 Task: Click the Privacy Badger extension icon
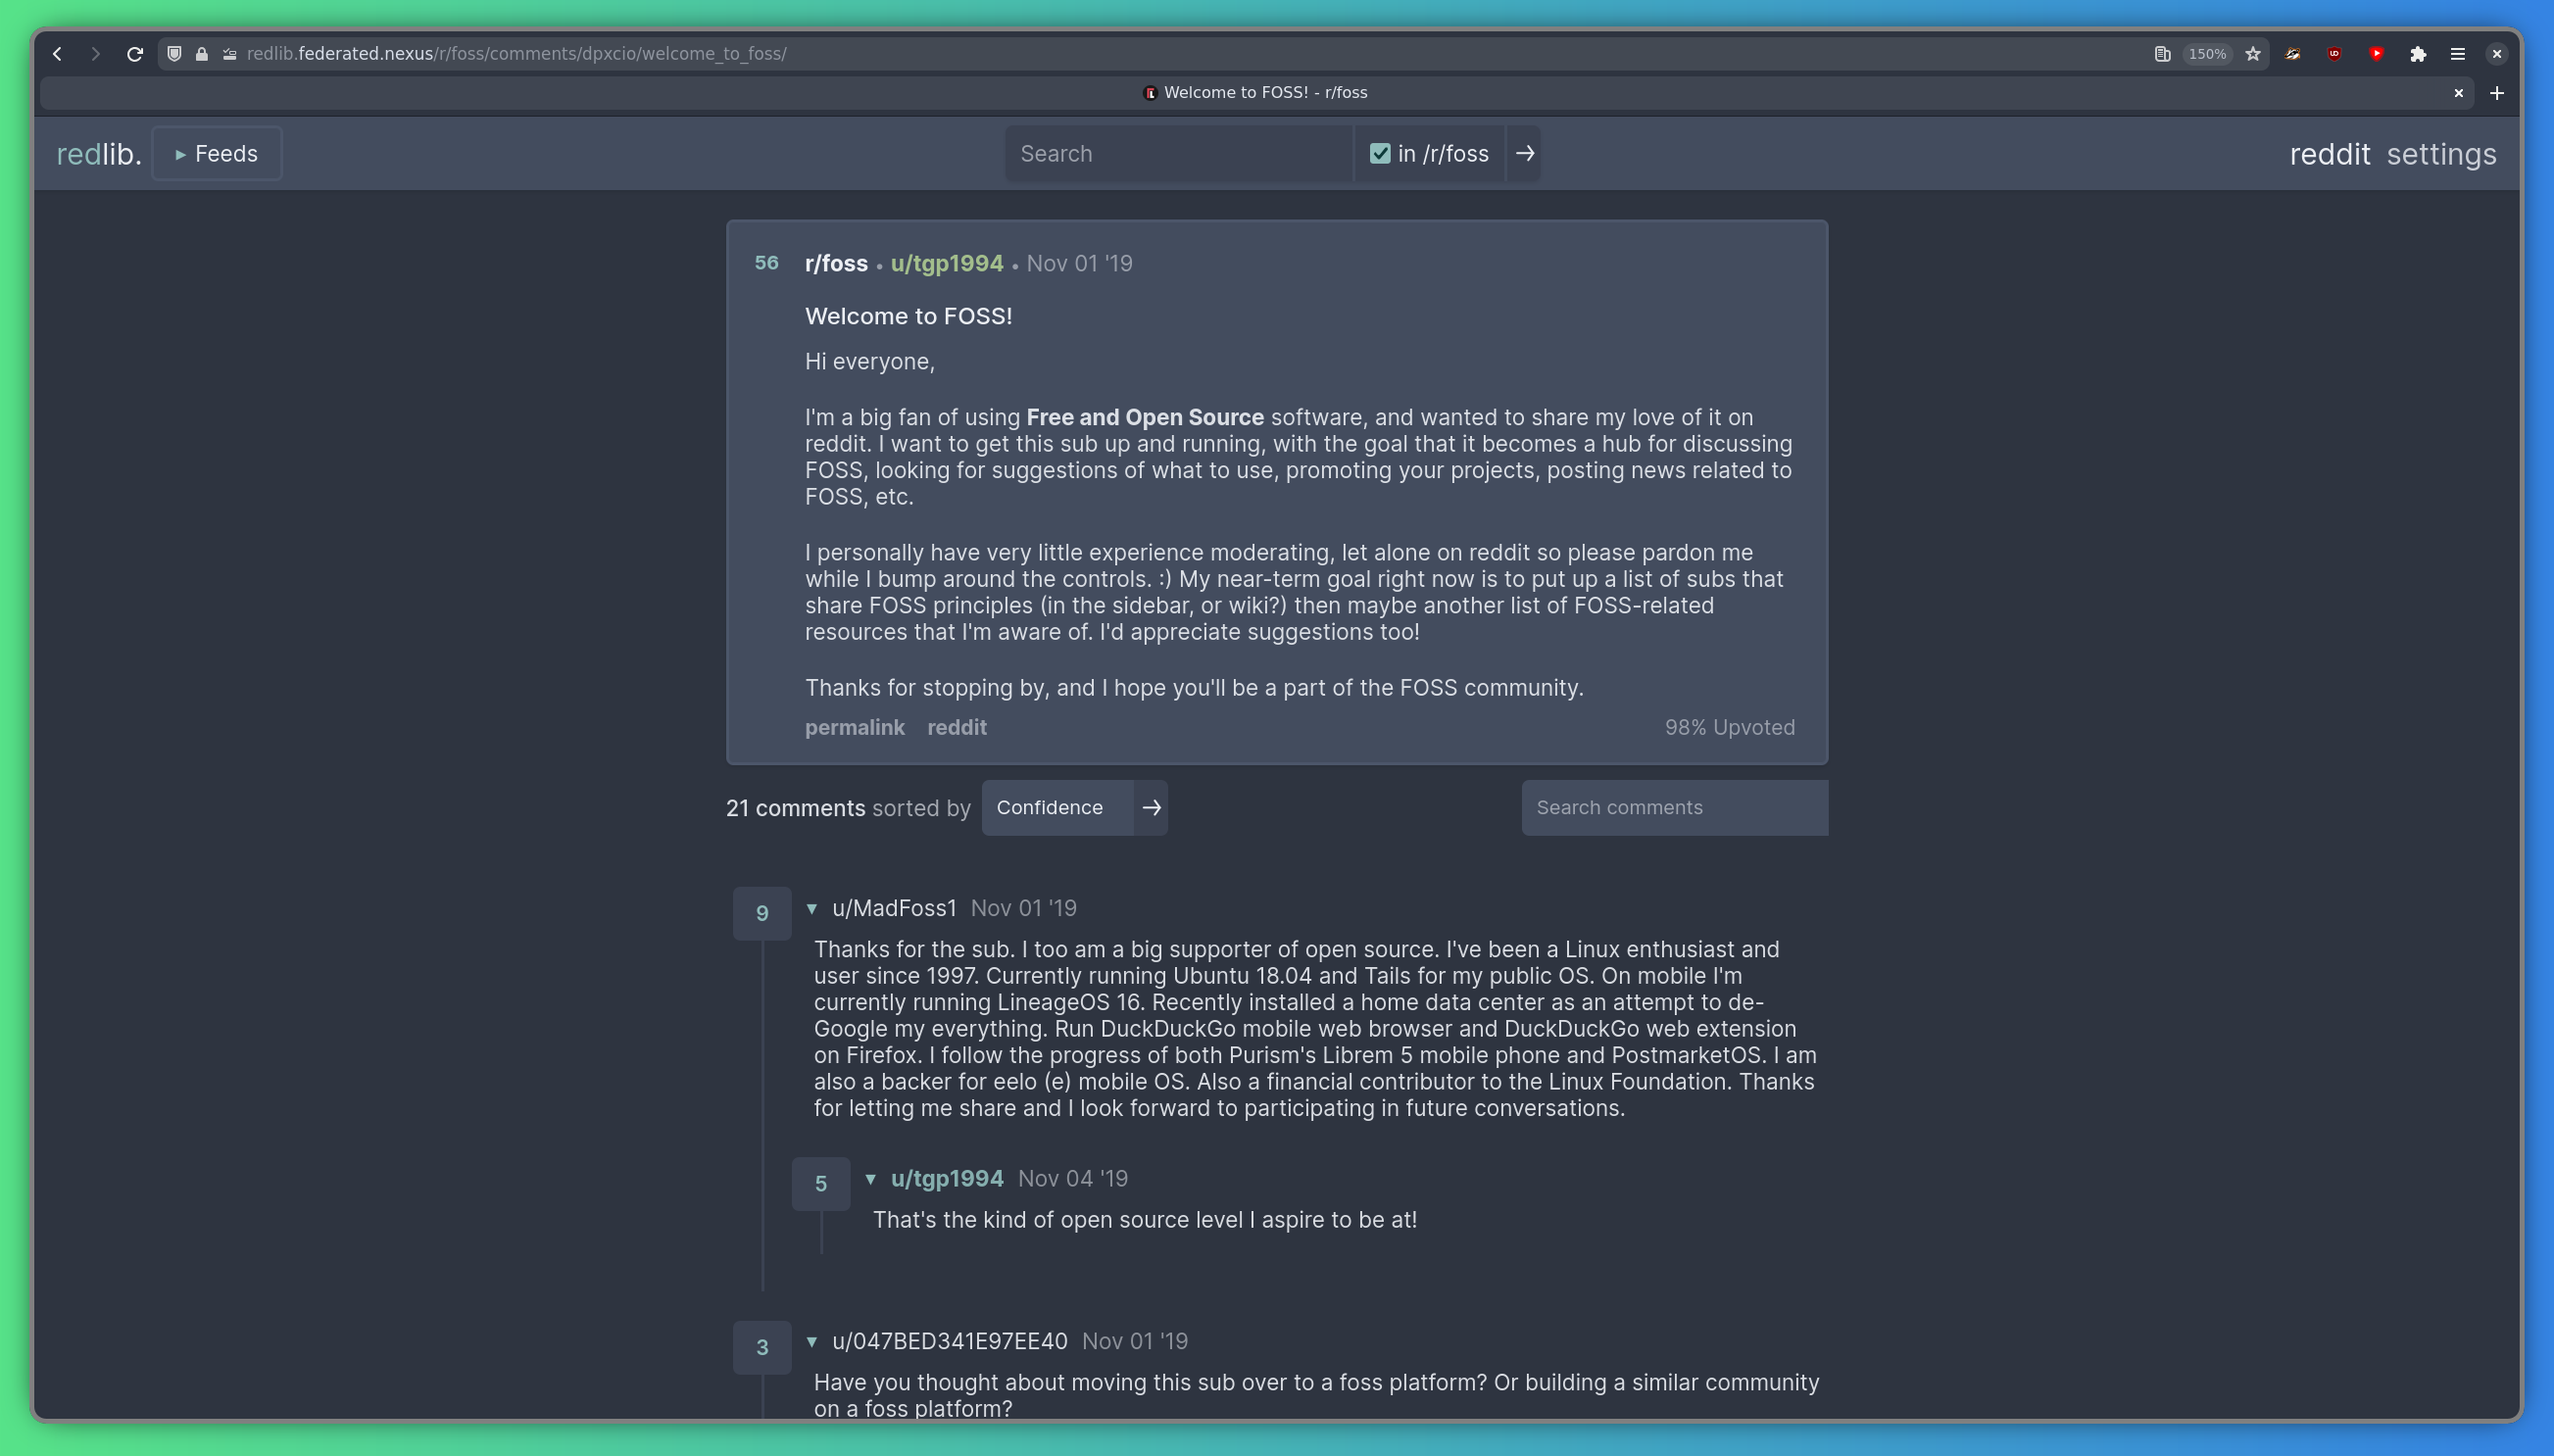(x=2293, y=54)
